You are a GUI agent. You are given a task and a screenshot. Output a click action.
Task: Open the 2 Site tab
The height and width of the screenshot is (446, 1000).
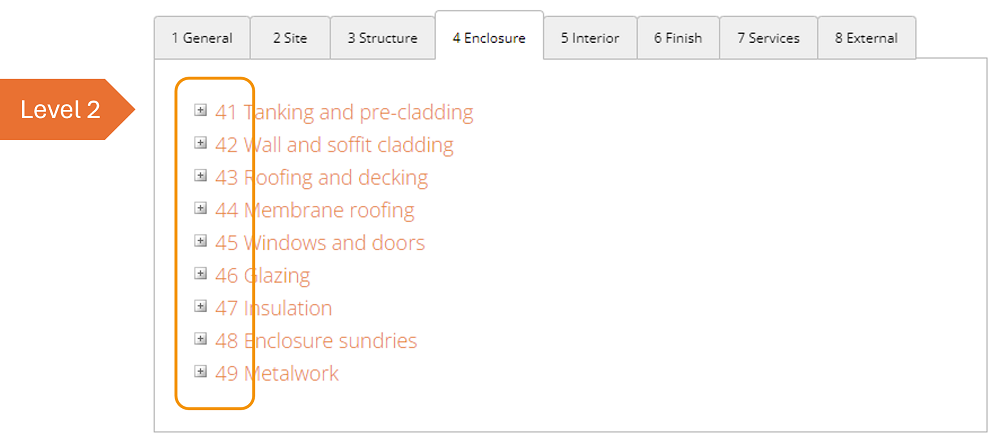(x=290, y=38)
